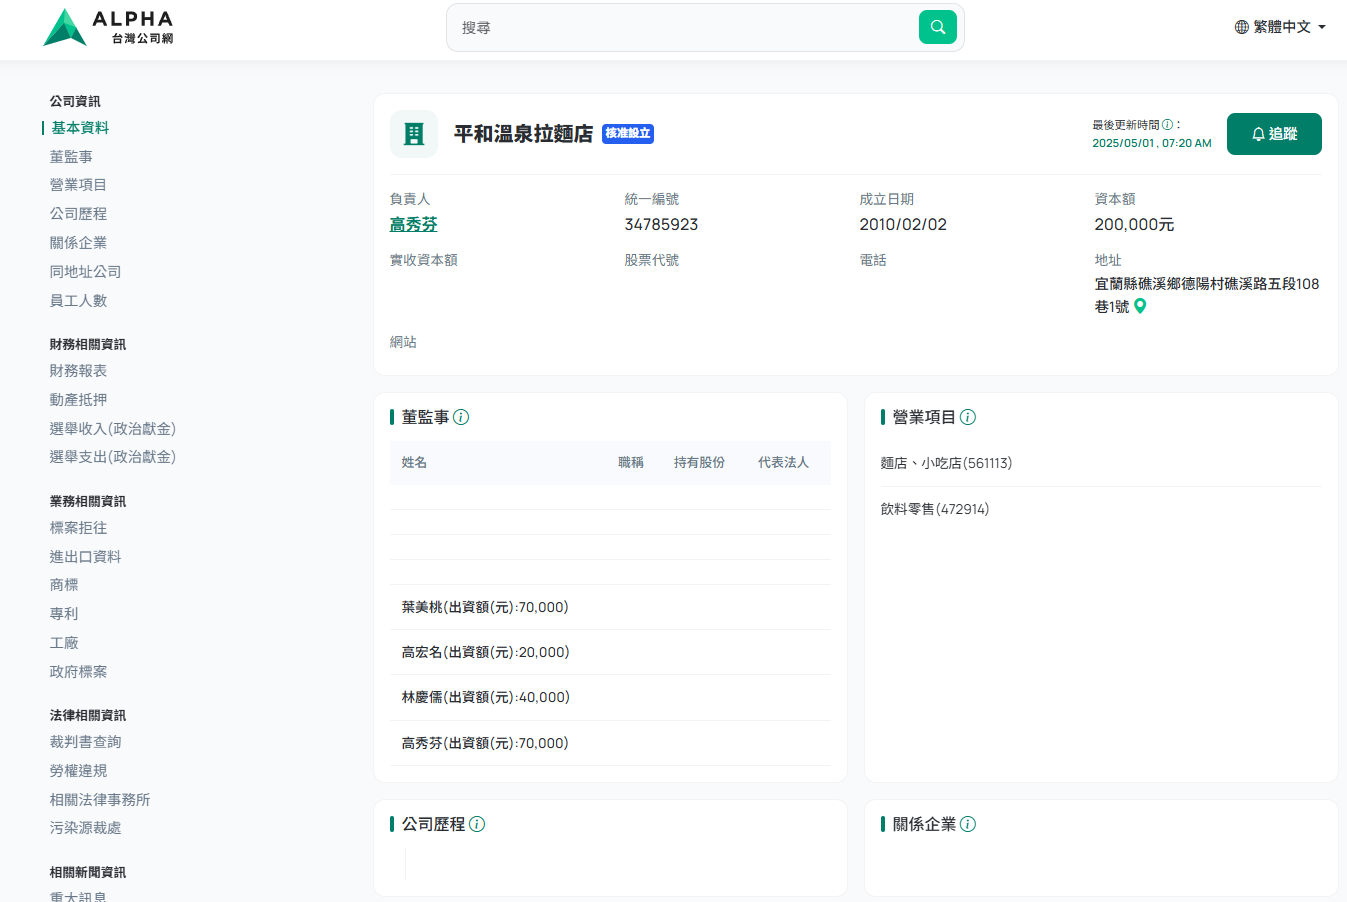Open the ALPHA 台灣公司網 logo homepage

[x=109, y=27]
